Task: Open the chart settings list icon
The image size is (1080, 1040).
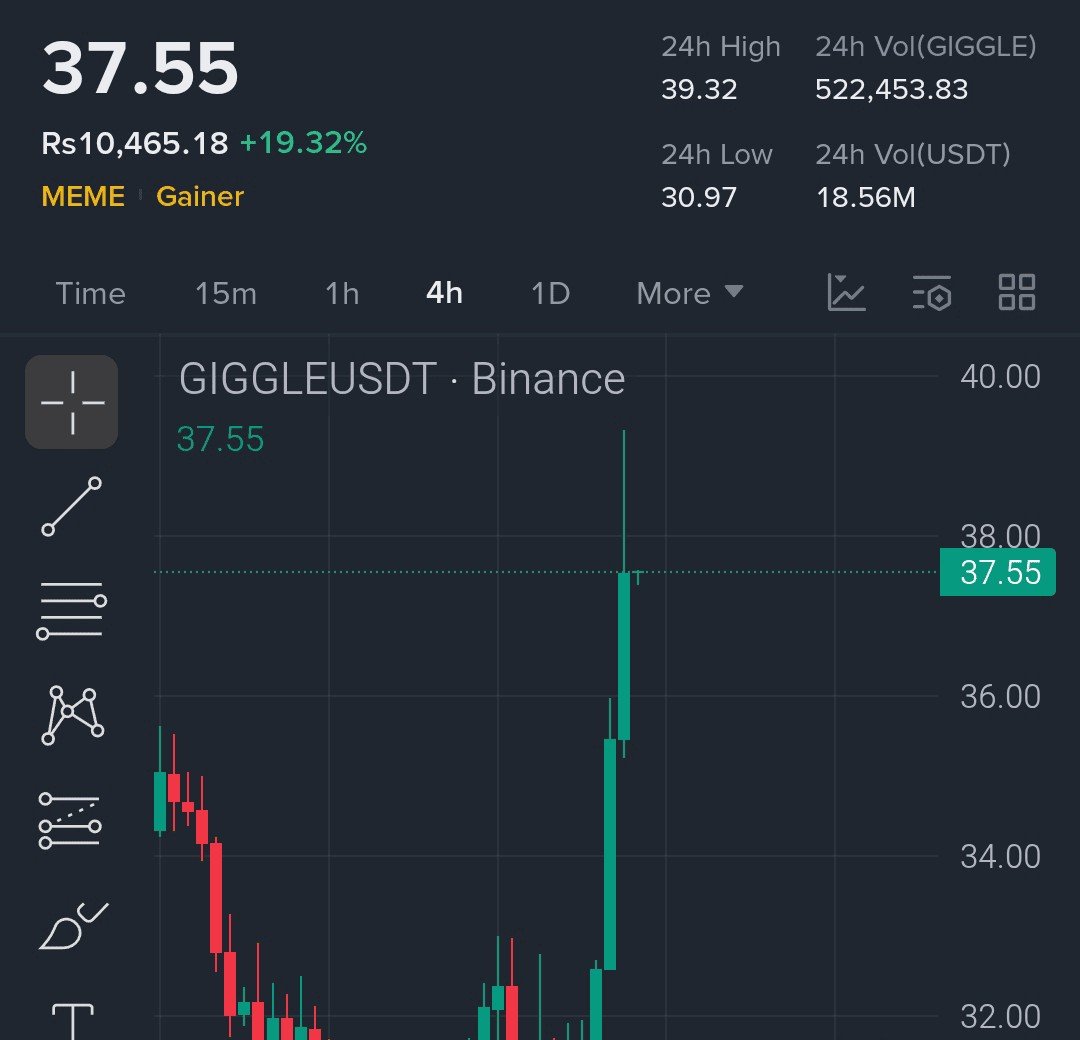Action: 932,293
